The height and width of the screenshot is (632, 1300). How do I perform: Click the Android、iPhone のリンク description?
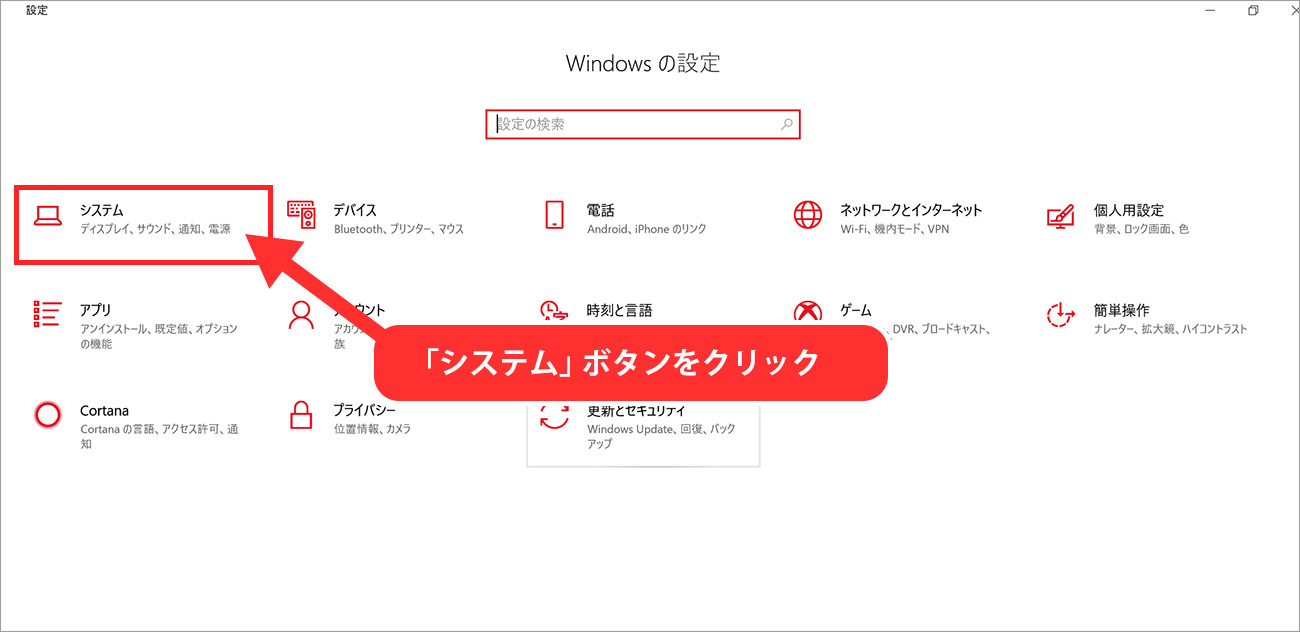point(647,229)
